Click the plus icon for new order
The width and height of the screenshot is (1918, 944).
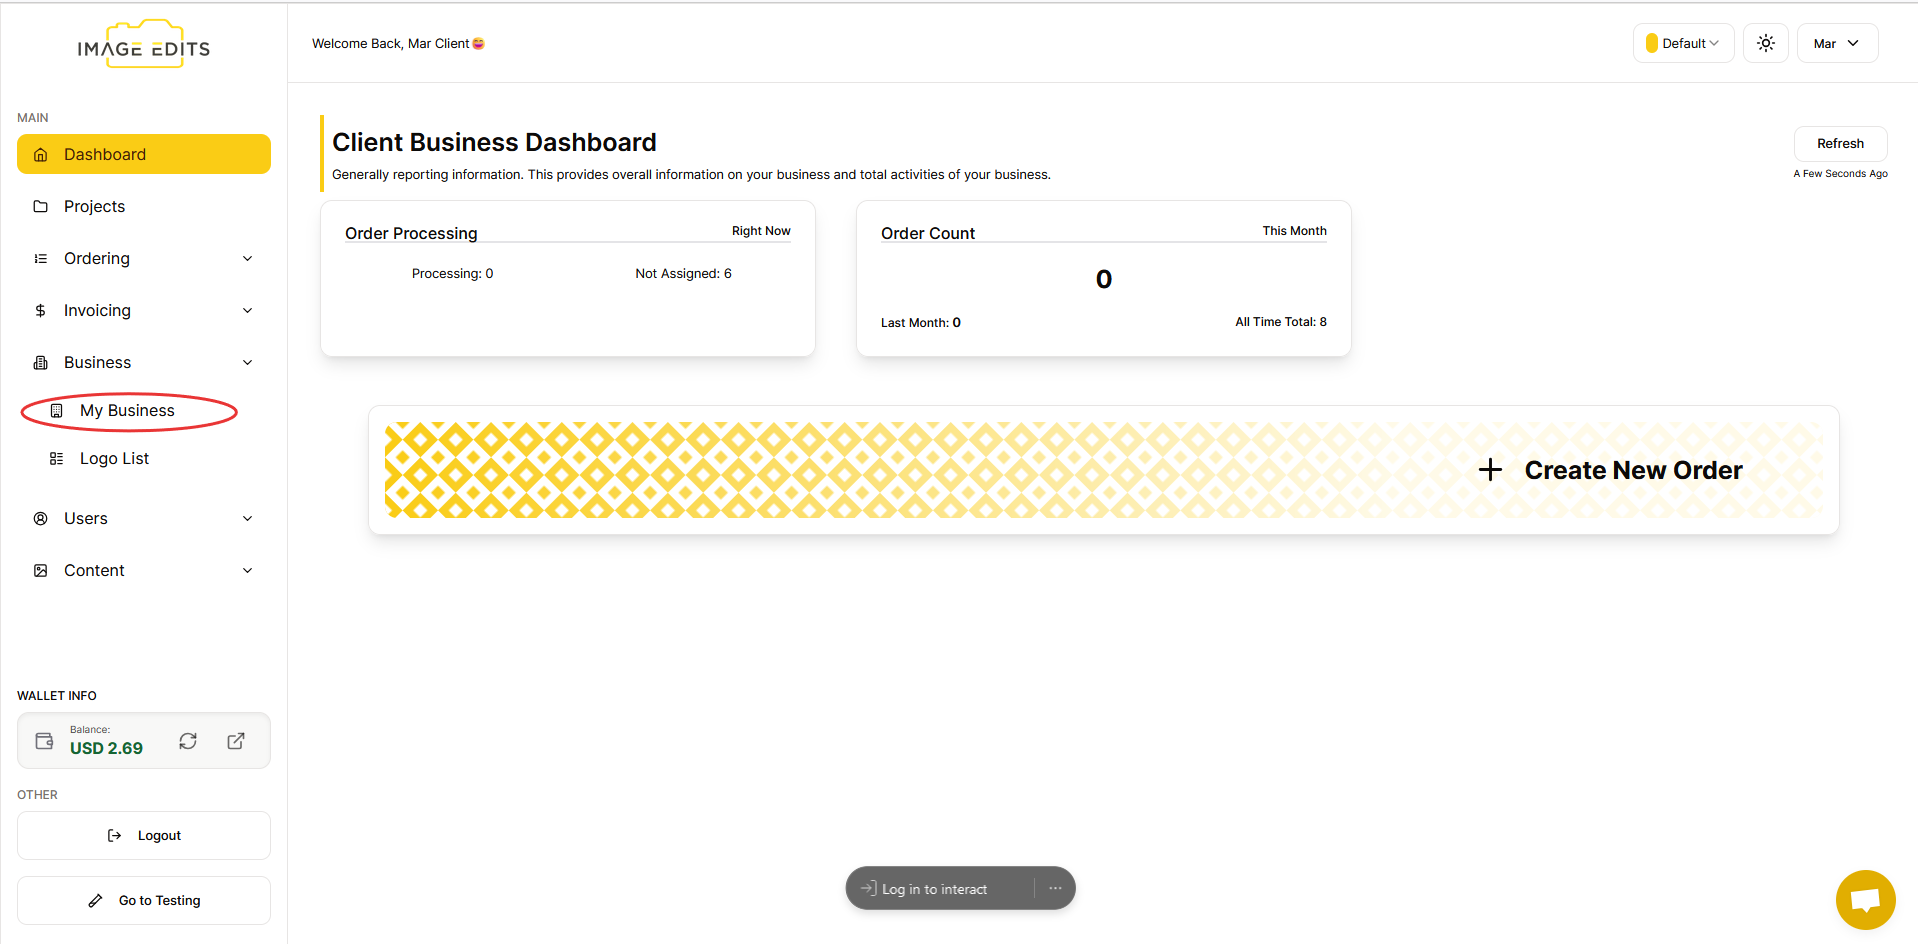pos(1490,470)
